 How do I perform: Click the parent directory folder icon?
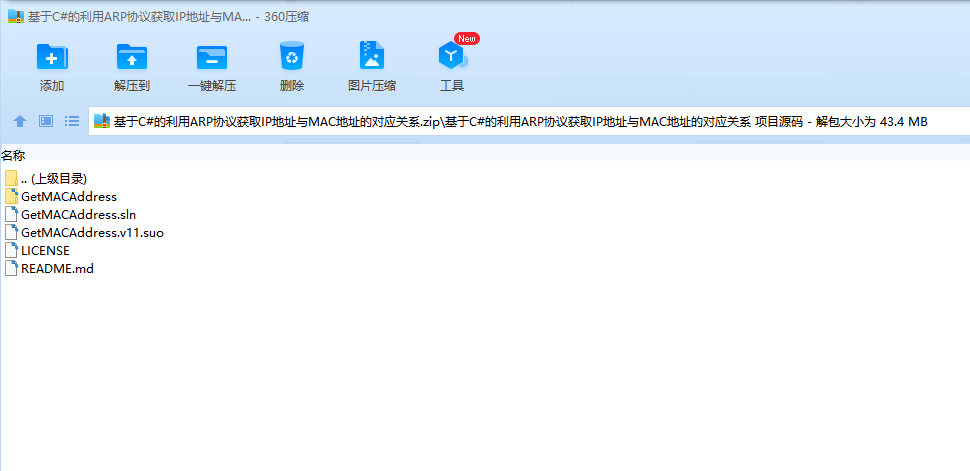[x=11, y=179]
